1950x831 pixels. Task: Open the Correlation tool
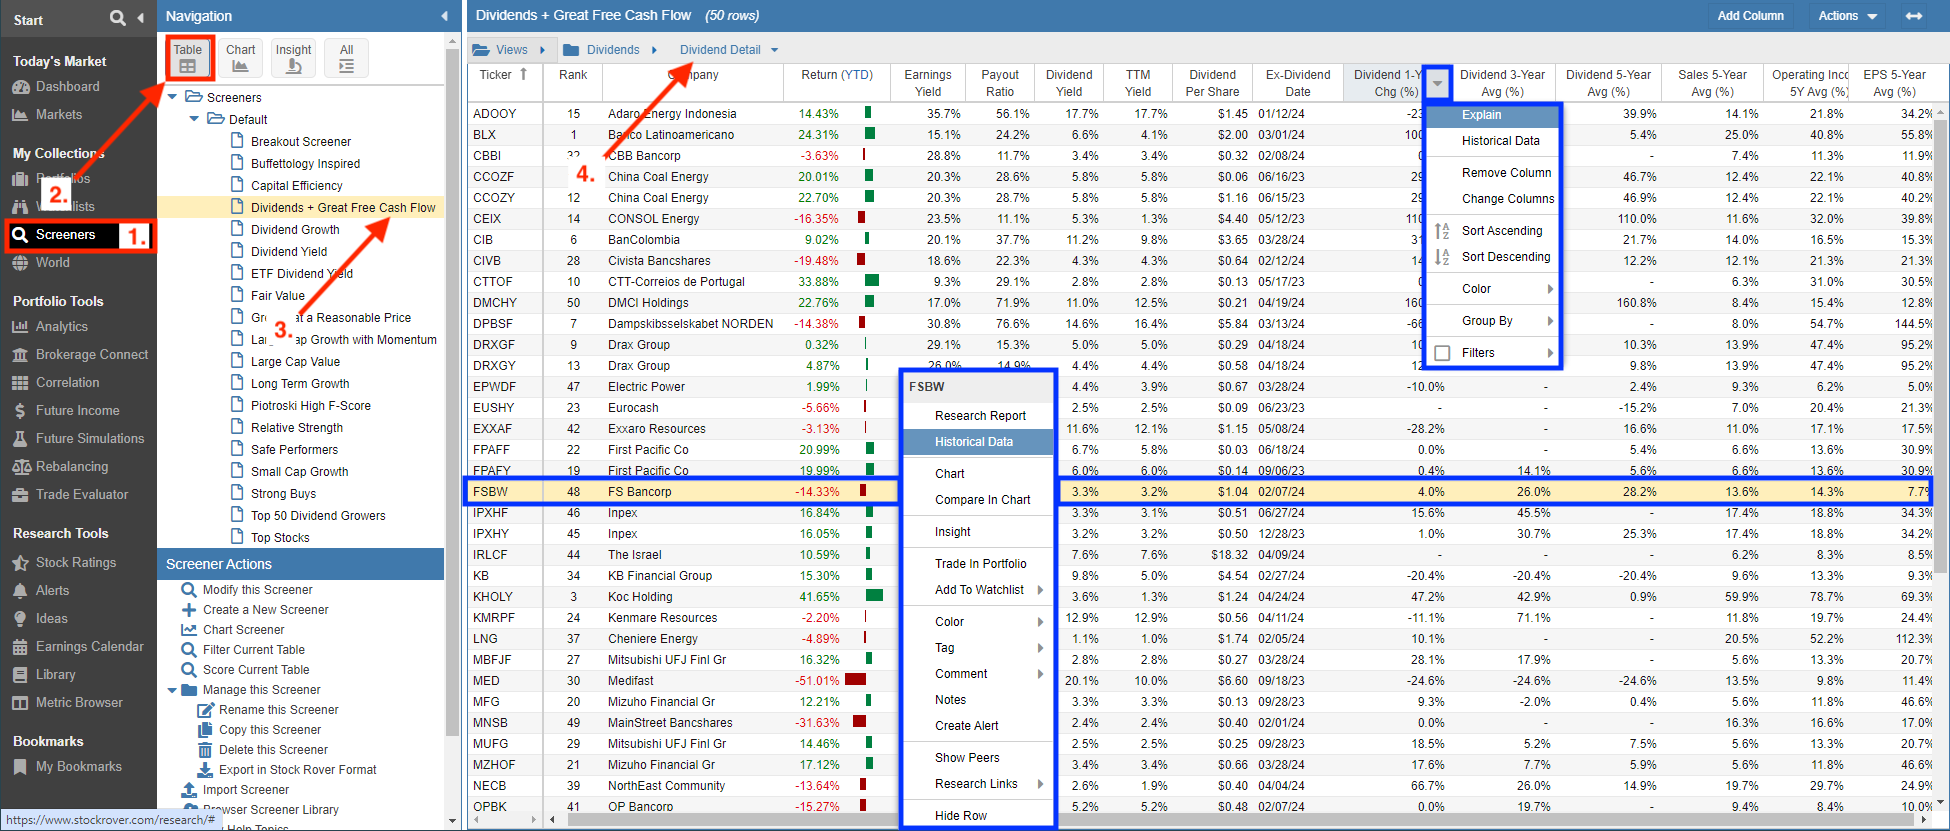click(x=68, y=382)
